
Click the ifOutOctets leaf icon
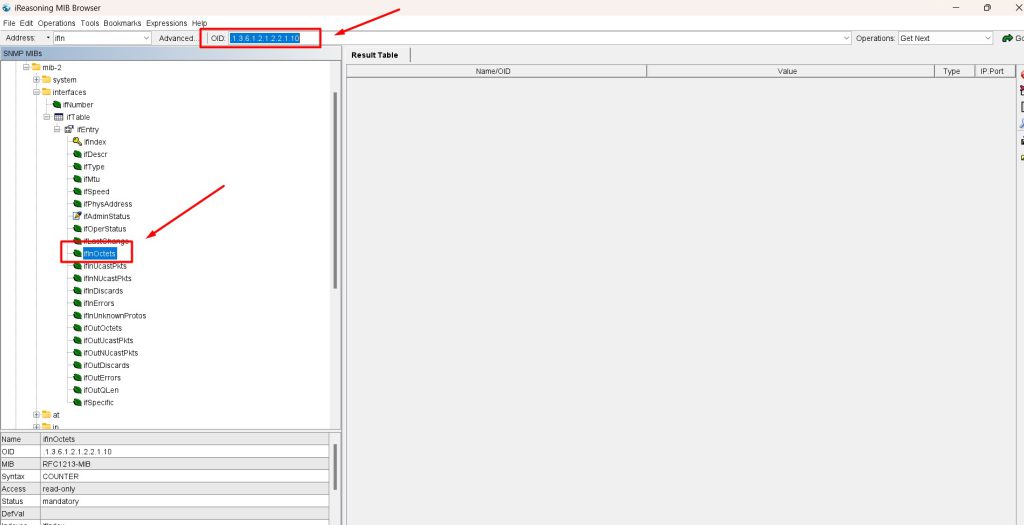76,328
